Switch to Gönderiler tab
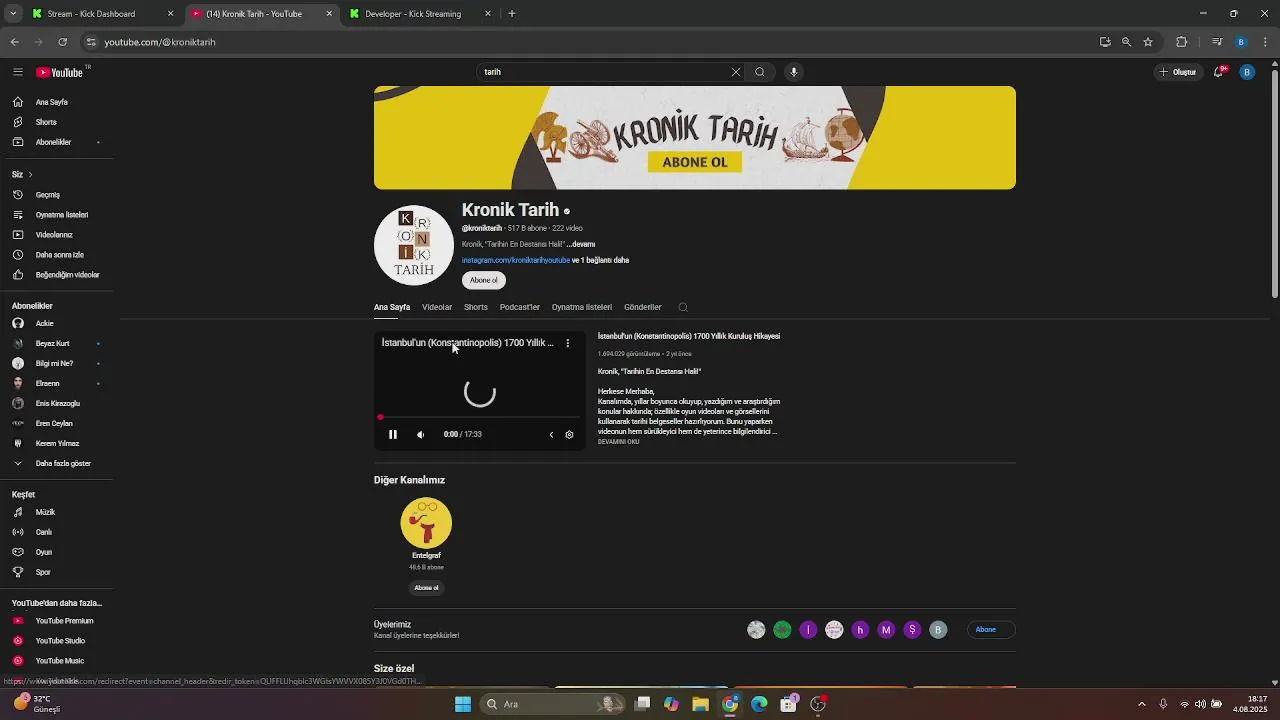 (x=643, y=307)
